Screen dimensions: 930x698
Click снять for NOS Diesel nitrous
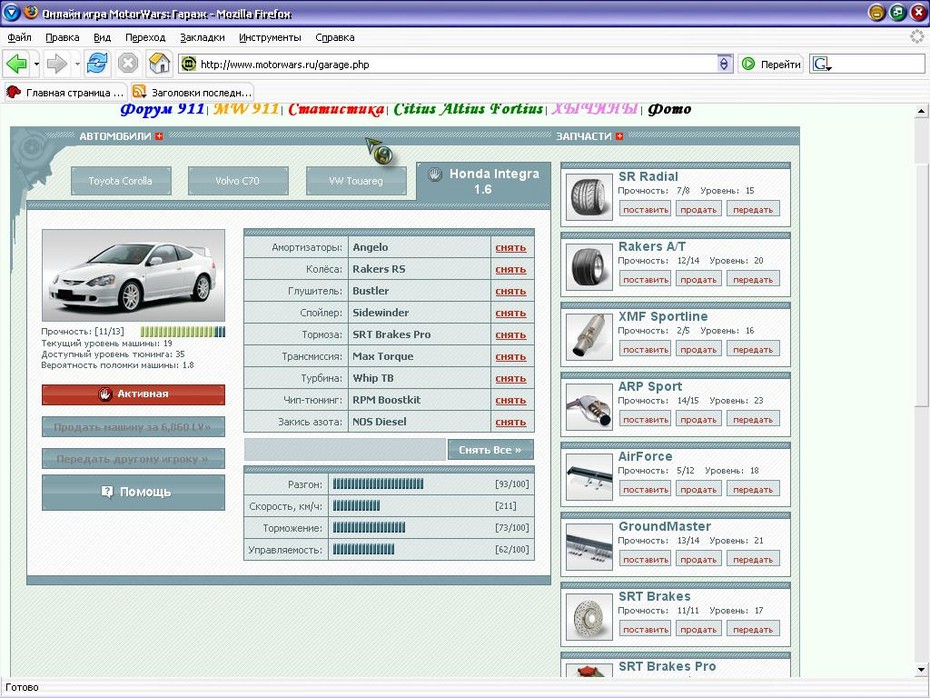pyautogui.click(x=511, y=422)
